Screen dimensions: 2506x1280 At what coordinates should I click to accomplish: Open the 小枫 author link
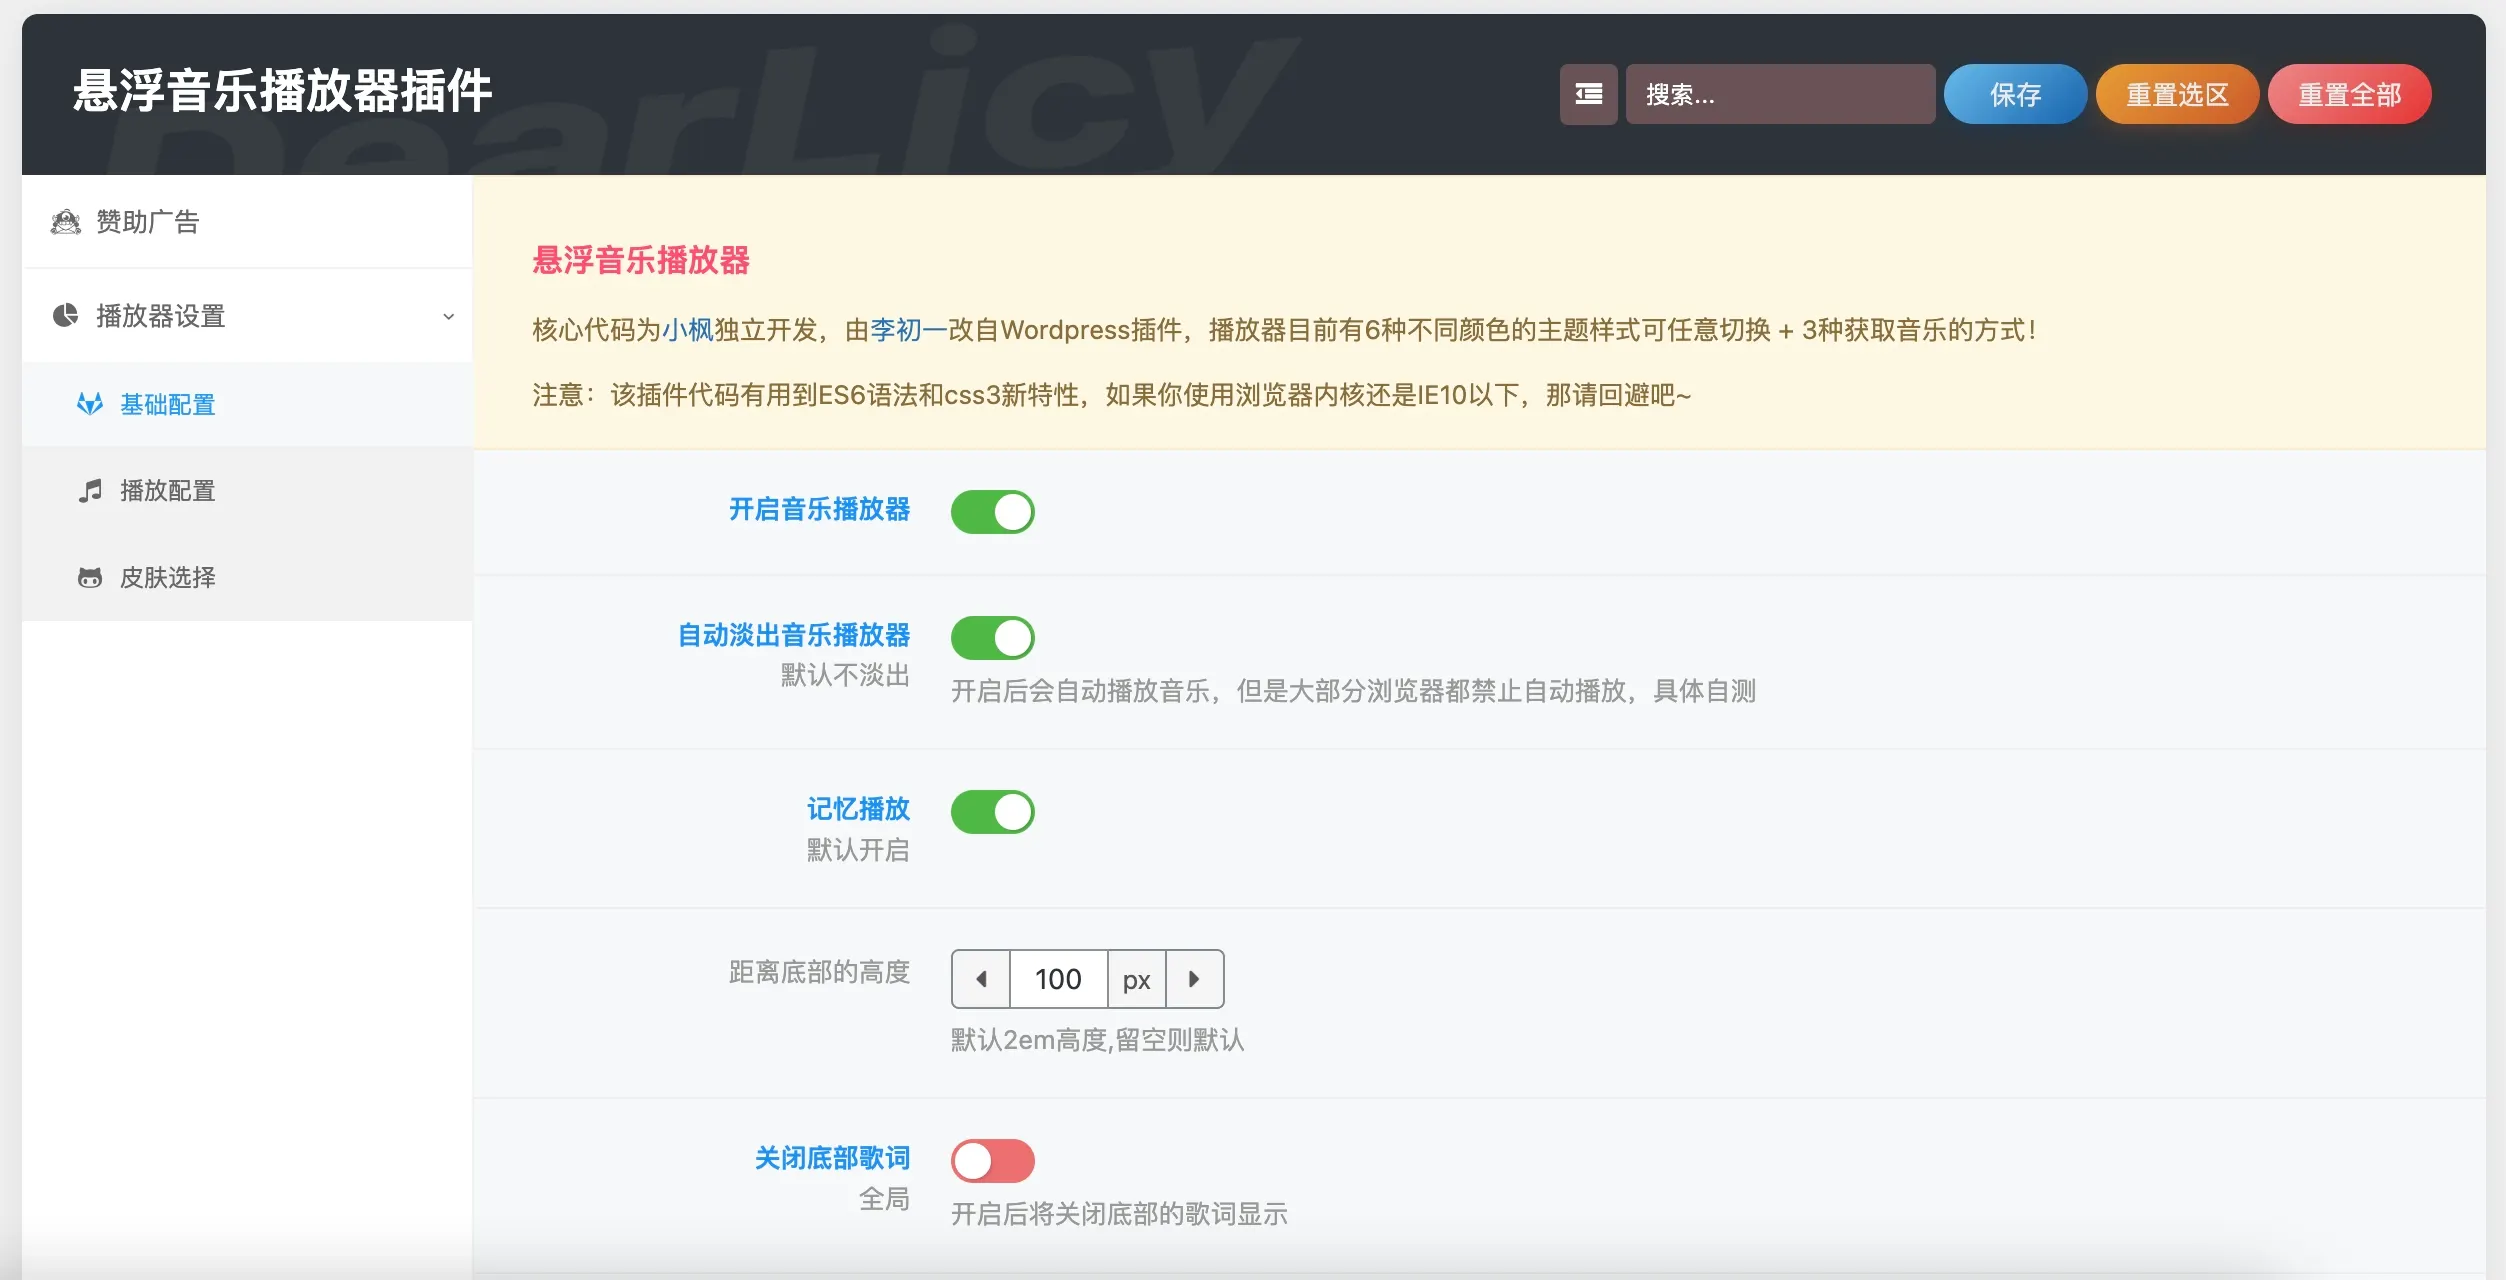[x=687, y=330]
